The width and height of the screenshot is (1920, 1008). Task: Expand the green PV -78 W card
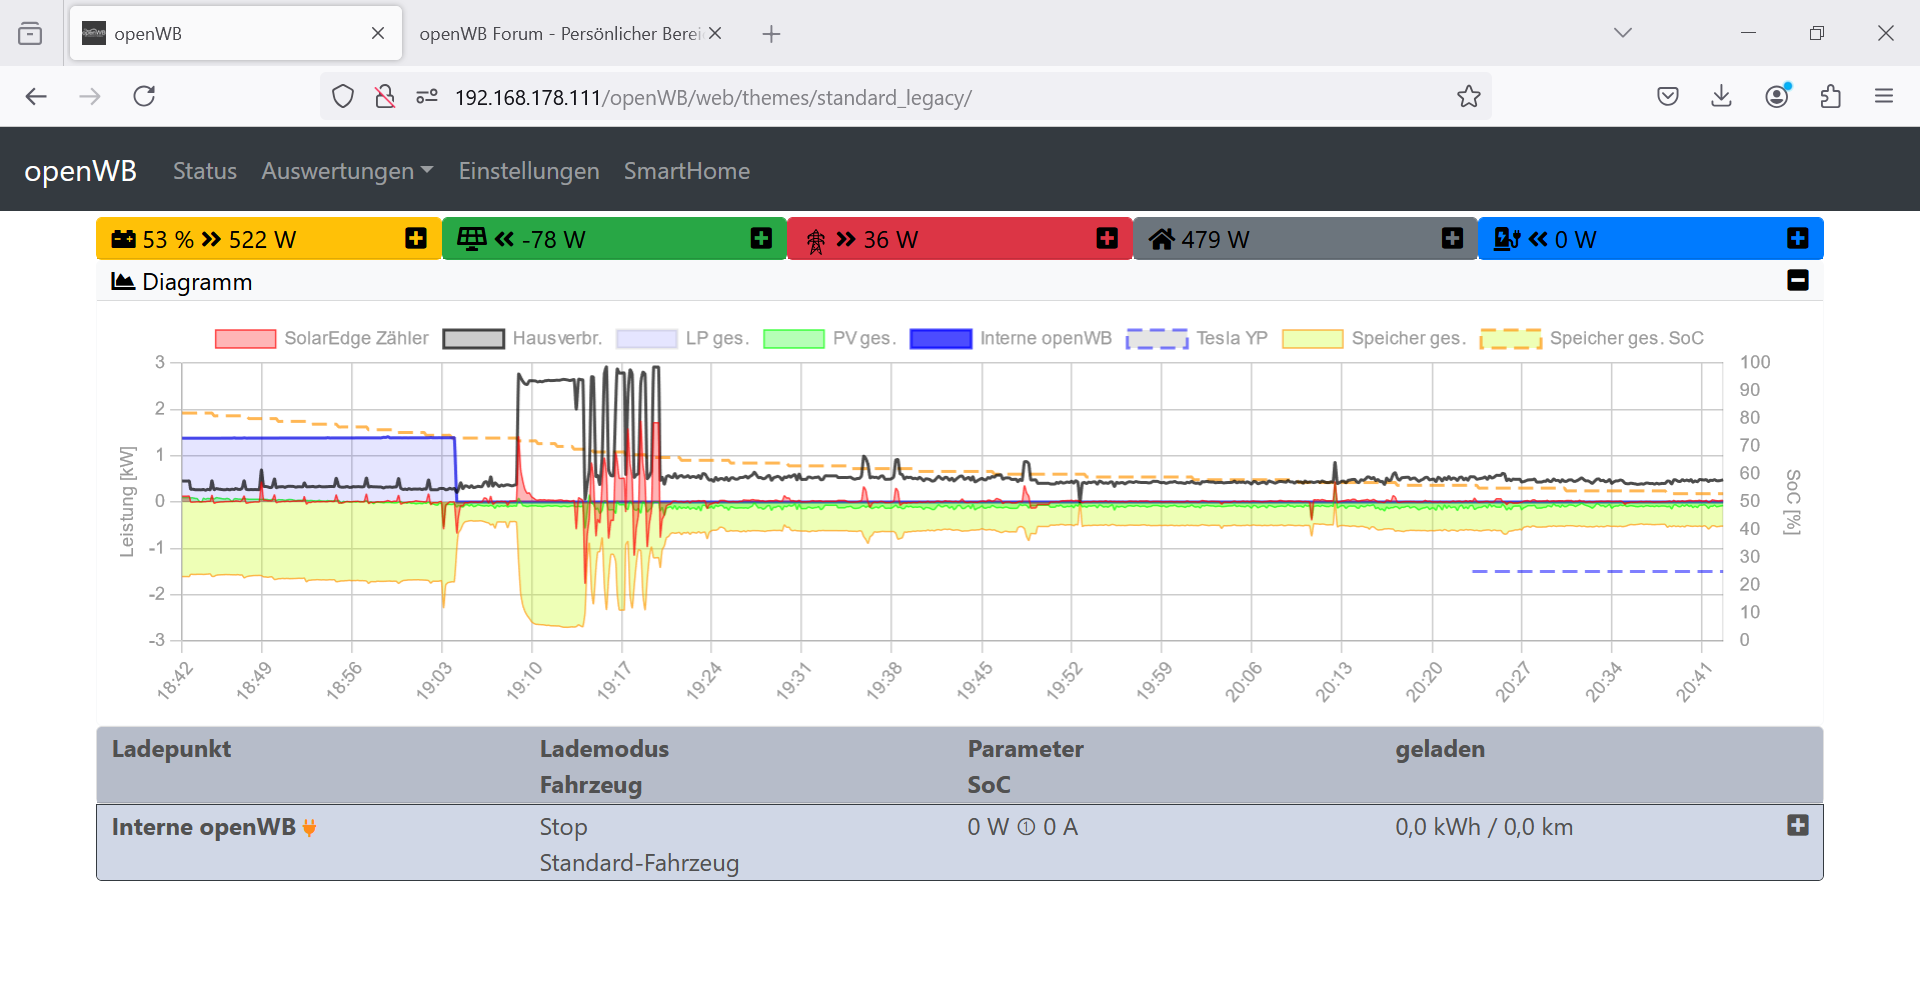(x=761, y=238)
